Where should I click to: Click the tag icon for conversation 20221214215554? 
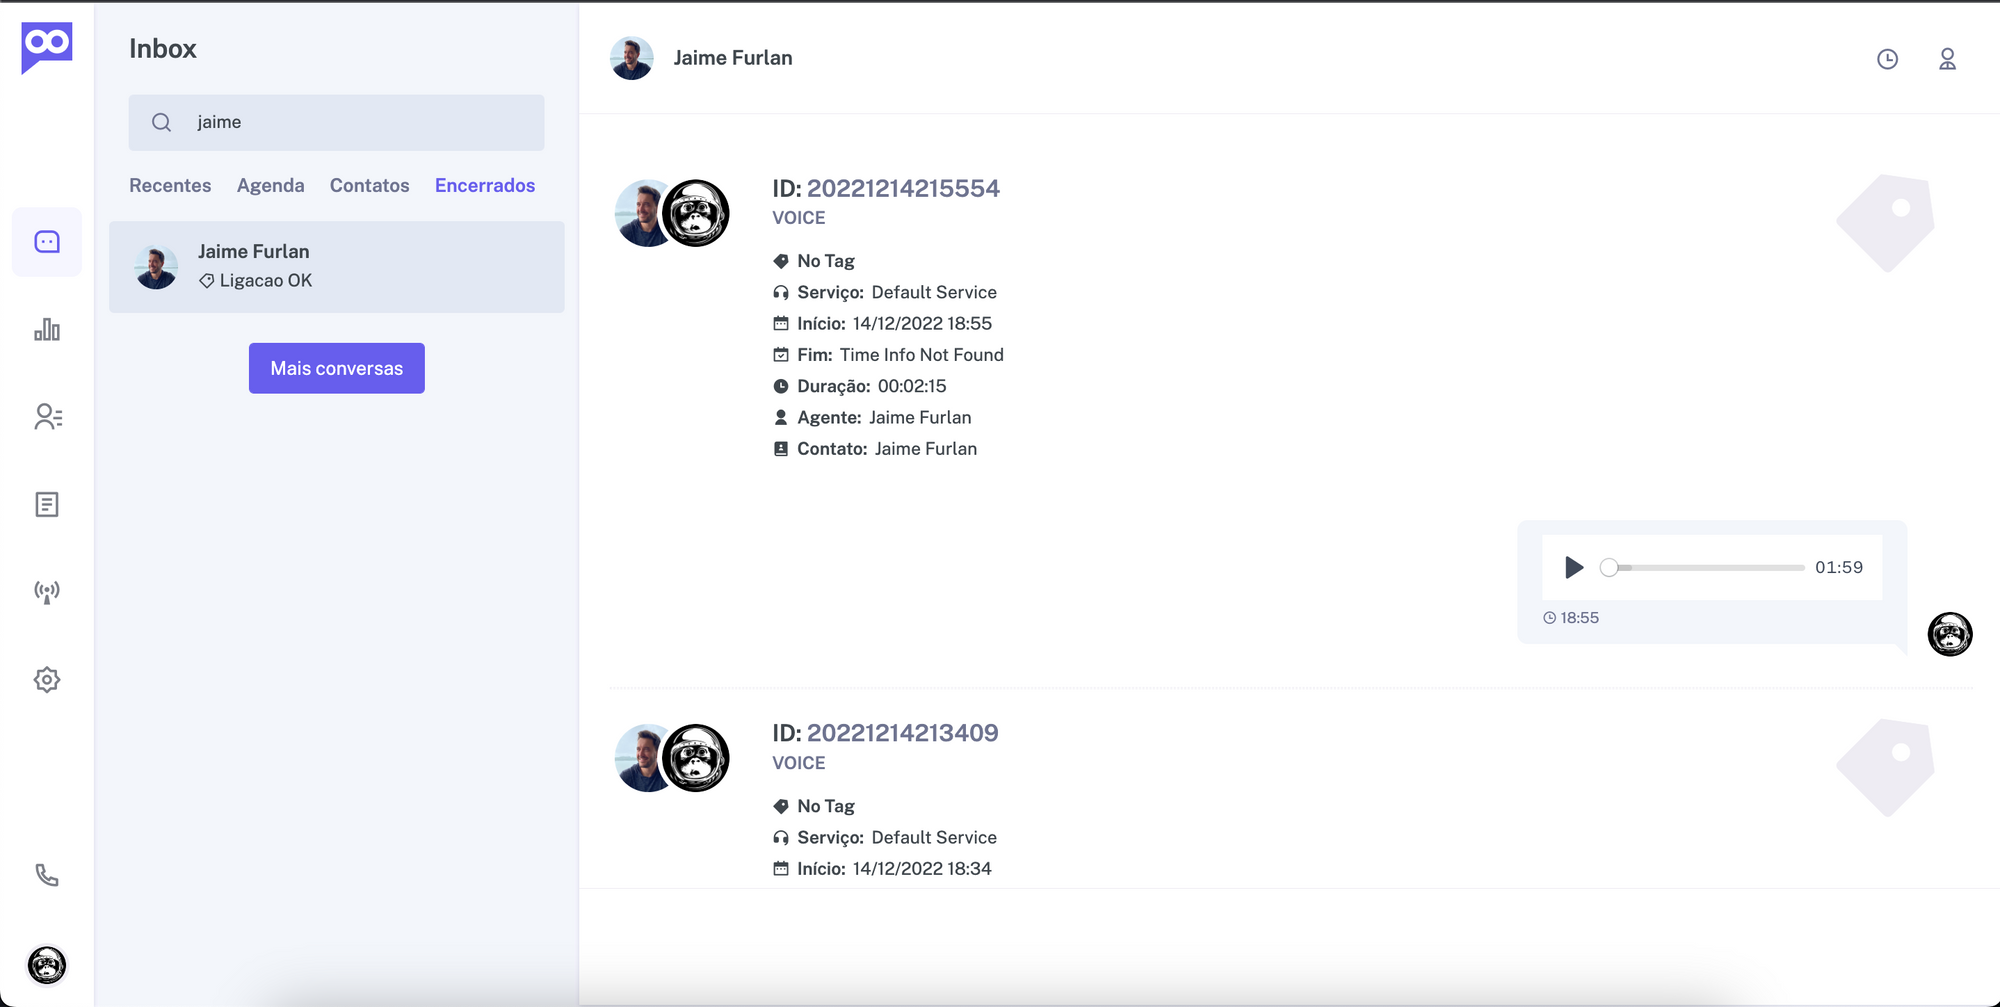[x=1885, y=223]
